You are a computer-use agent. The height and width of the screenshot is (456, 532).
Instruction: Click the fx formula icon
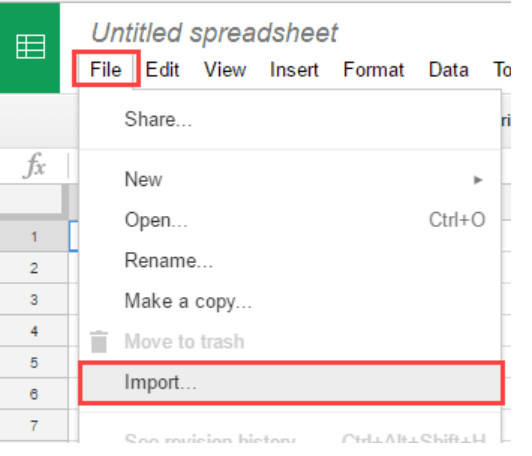(35, 166)
